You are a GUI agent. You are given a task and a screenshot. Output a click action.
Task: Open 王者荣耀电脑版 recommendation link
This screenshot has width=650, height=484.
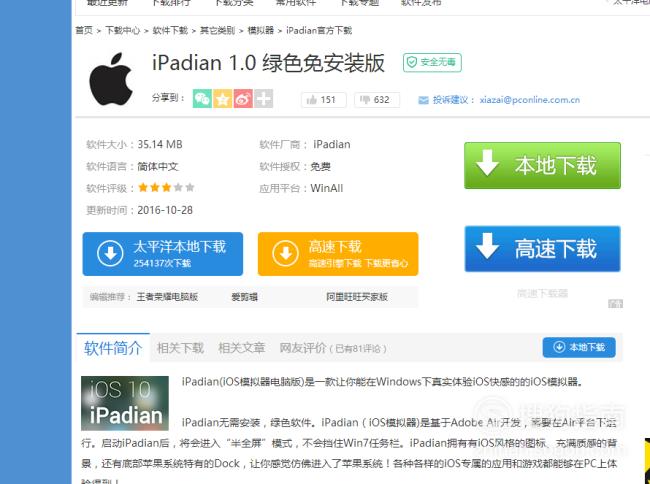tap(167, 297)
